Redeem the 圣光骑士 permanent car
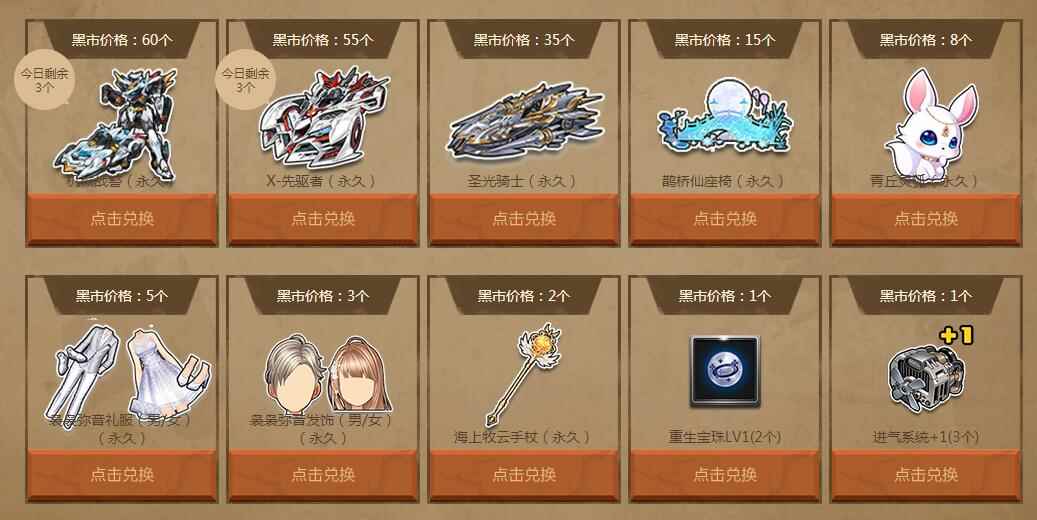1037x520 pixels. click(524, 218)
